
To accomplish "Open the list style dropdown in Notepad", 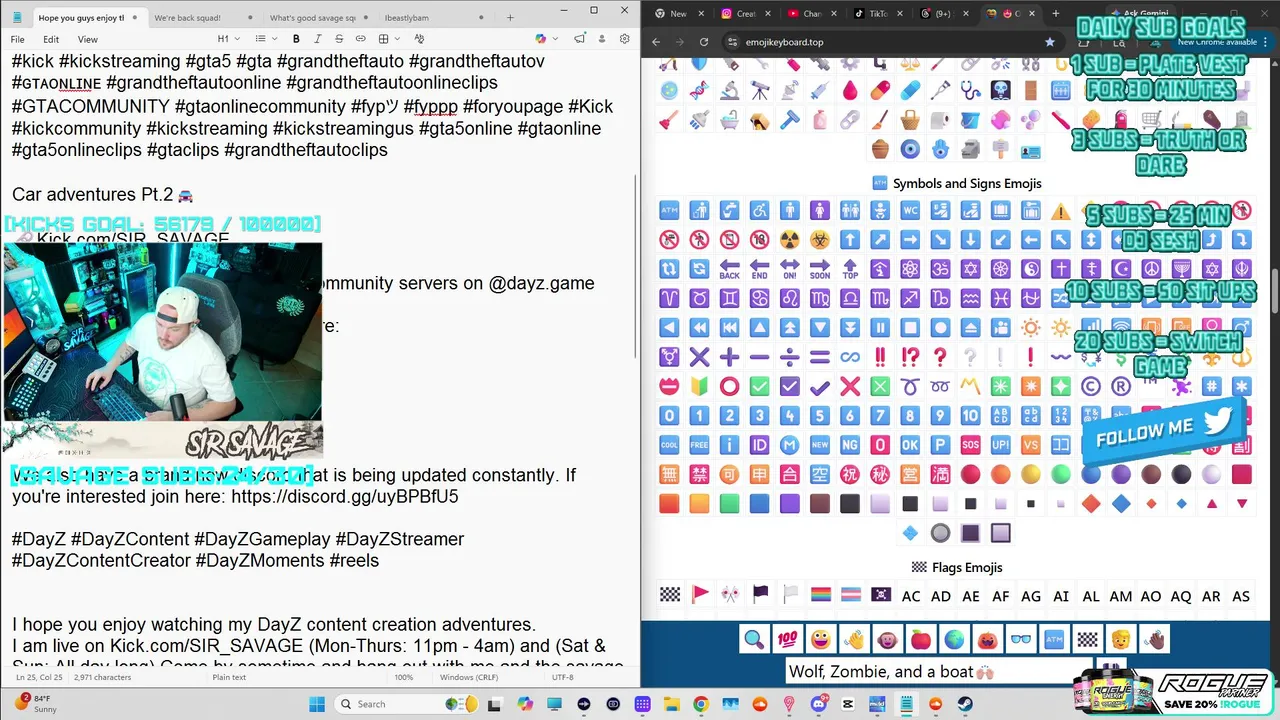I will 264,39.
